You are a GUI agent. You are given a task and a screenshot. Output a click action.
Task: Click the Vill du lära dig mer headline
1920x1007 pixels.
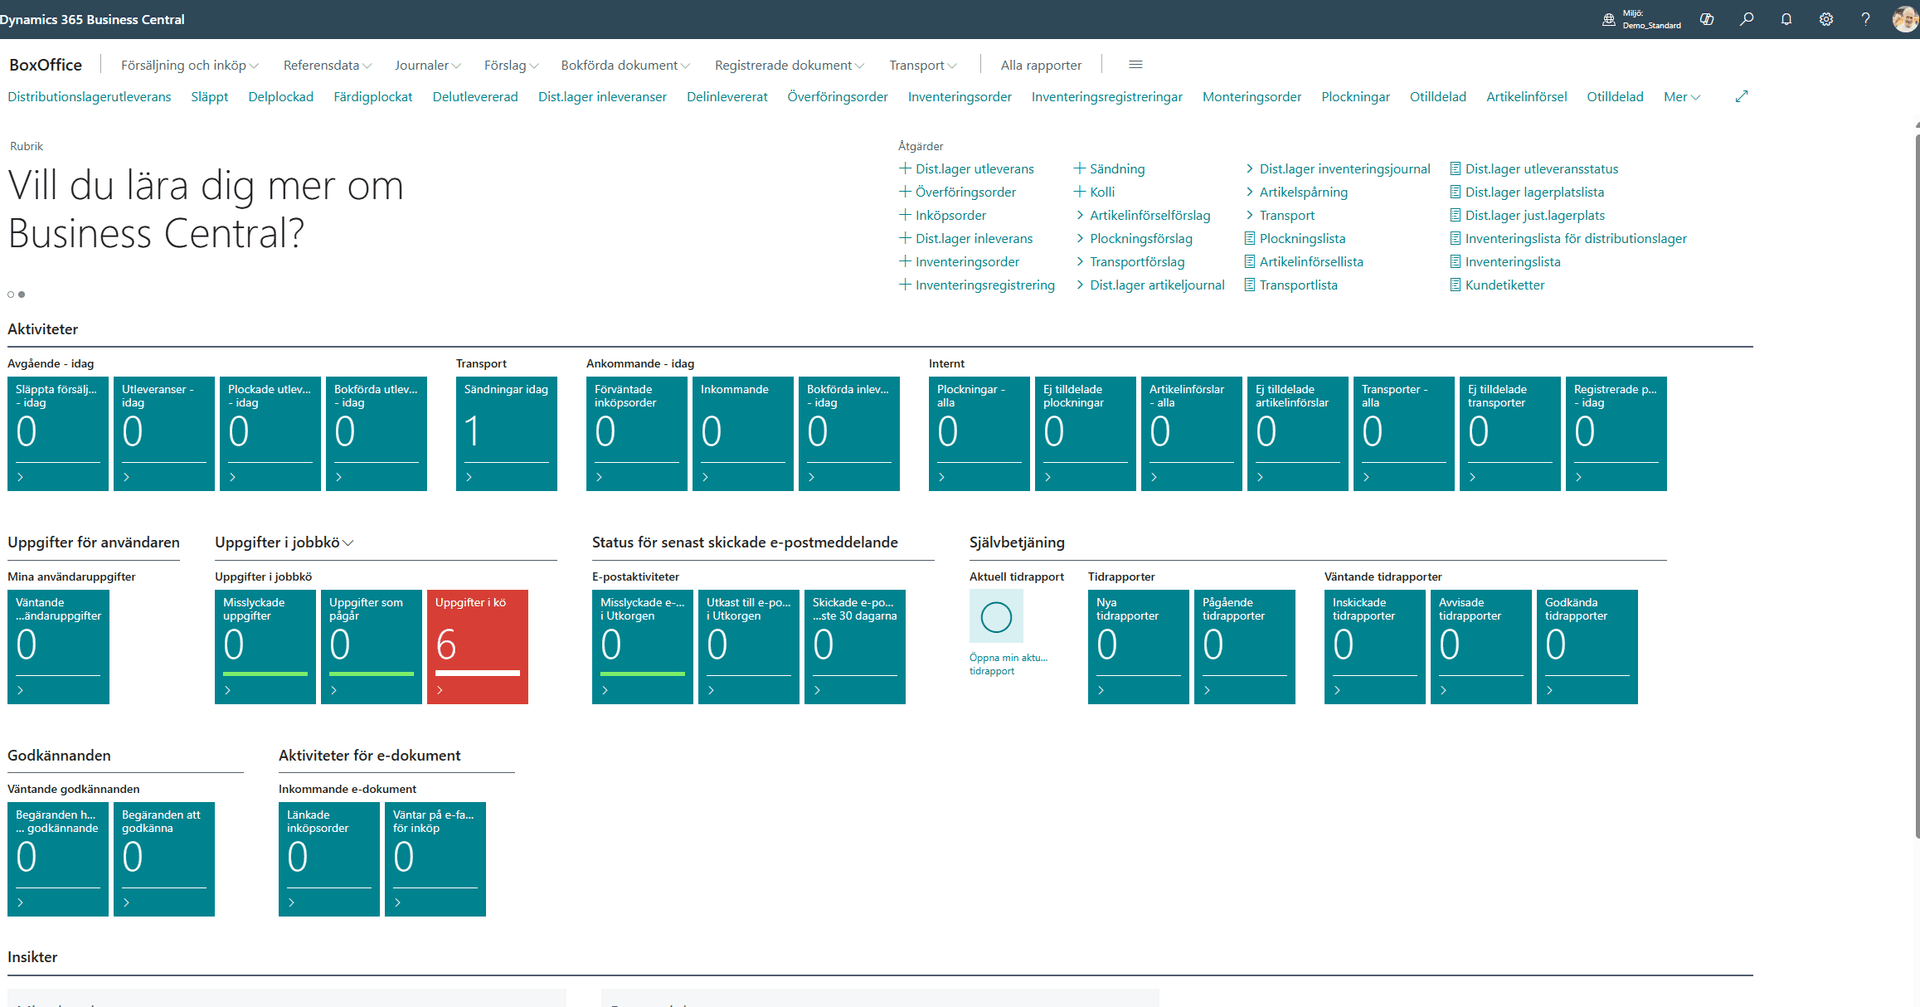206,209
